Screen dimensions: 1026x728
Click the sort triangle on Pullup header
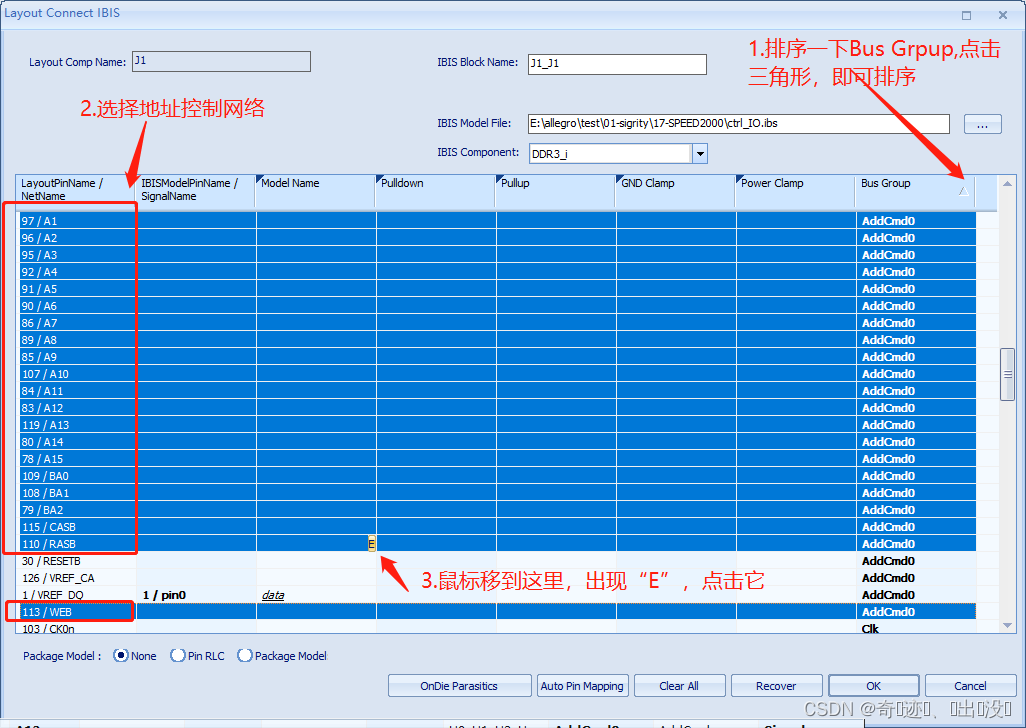coord(498,178)
